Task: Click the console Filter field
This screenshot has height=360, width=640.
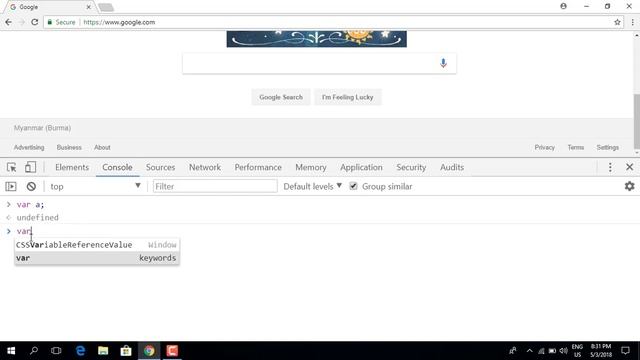Action: (x=215, y=186)
